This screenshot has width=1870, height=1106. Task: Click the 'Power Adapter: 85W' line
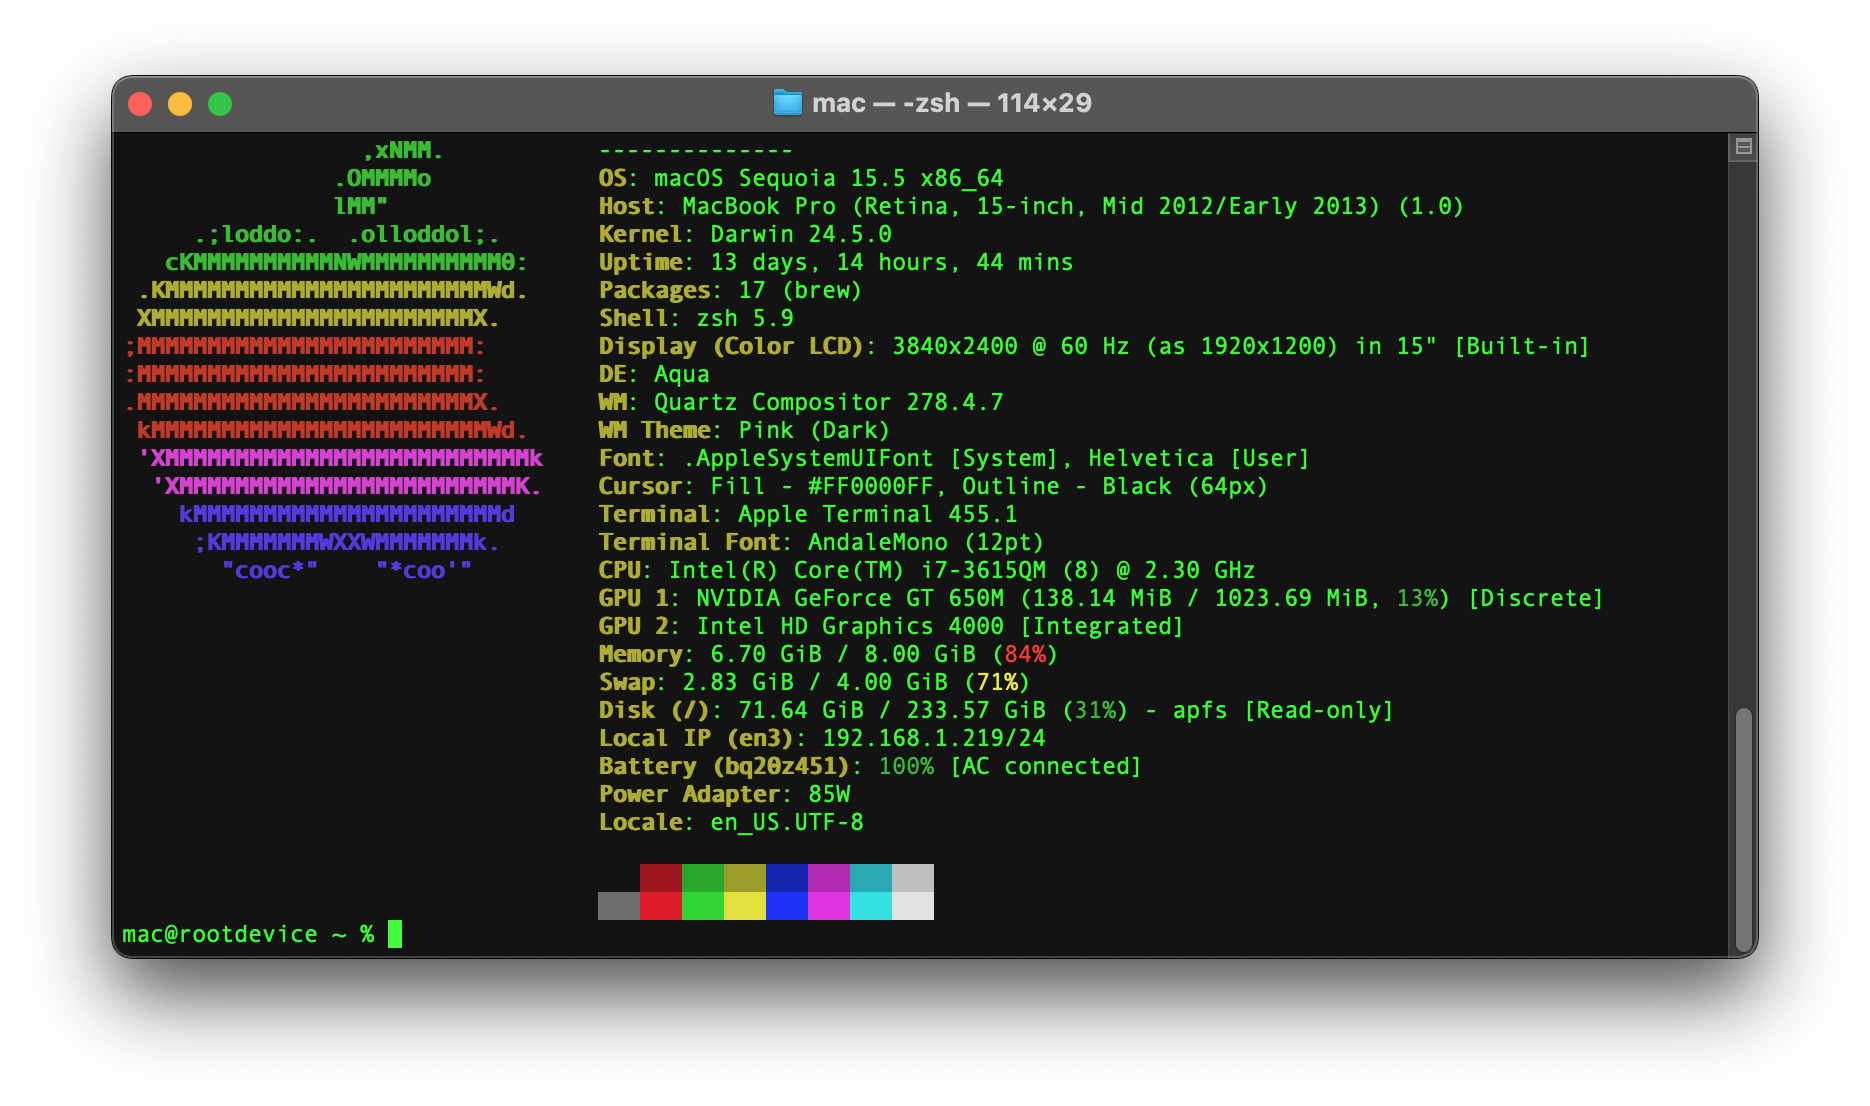(724, 794)
